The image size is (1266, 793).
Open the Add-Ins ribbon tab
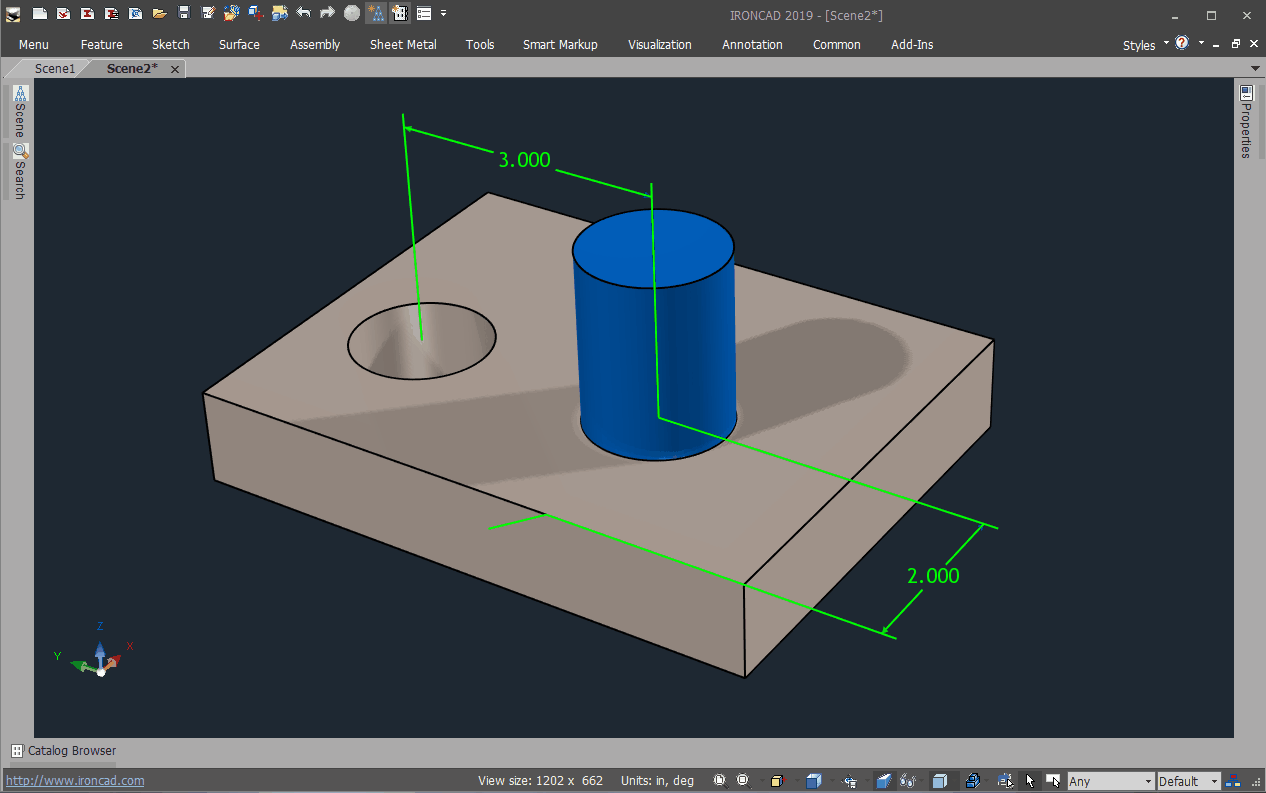pos(912,45)
